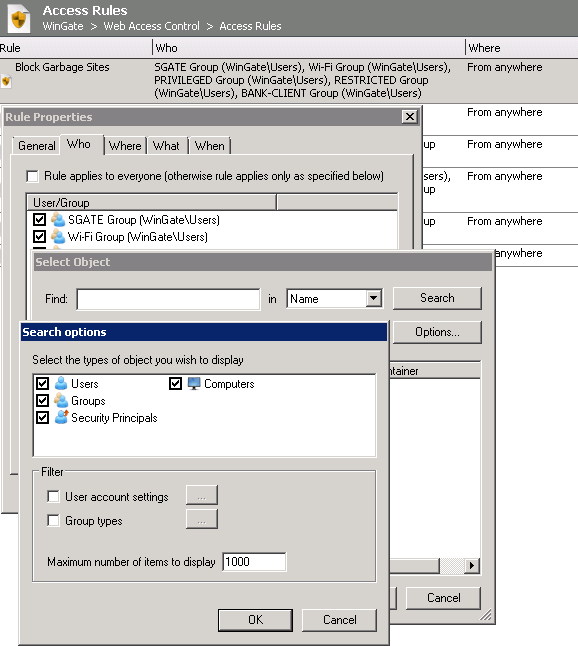This screenshot has height=646, width=578.
Task: Click Maximum number of items field
Action: [x=254, y=562]
